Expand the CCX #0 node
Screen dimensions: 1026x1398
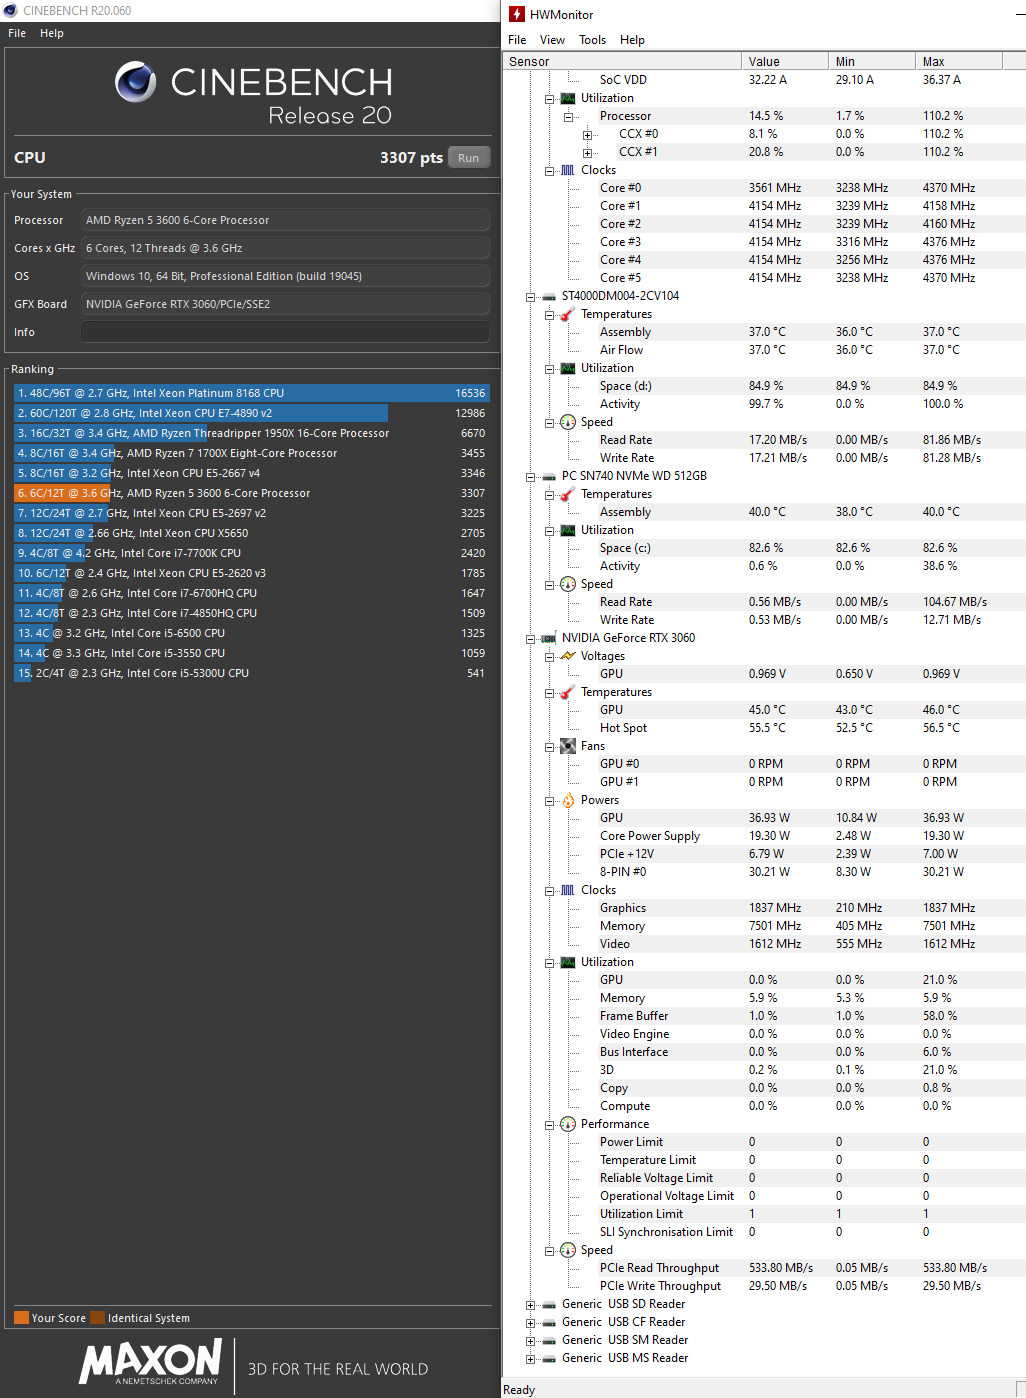pos(587,135)
